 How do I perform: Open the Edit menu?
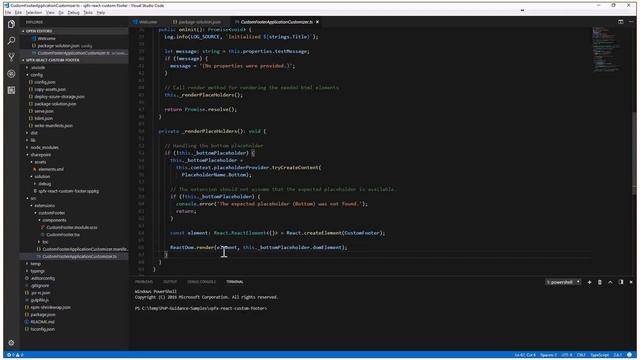click(x=18, y=13)
